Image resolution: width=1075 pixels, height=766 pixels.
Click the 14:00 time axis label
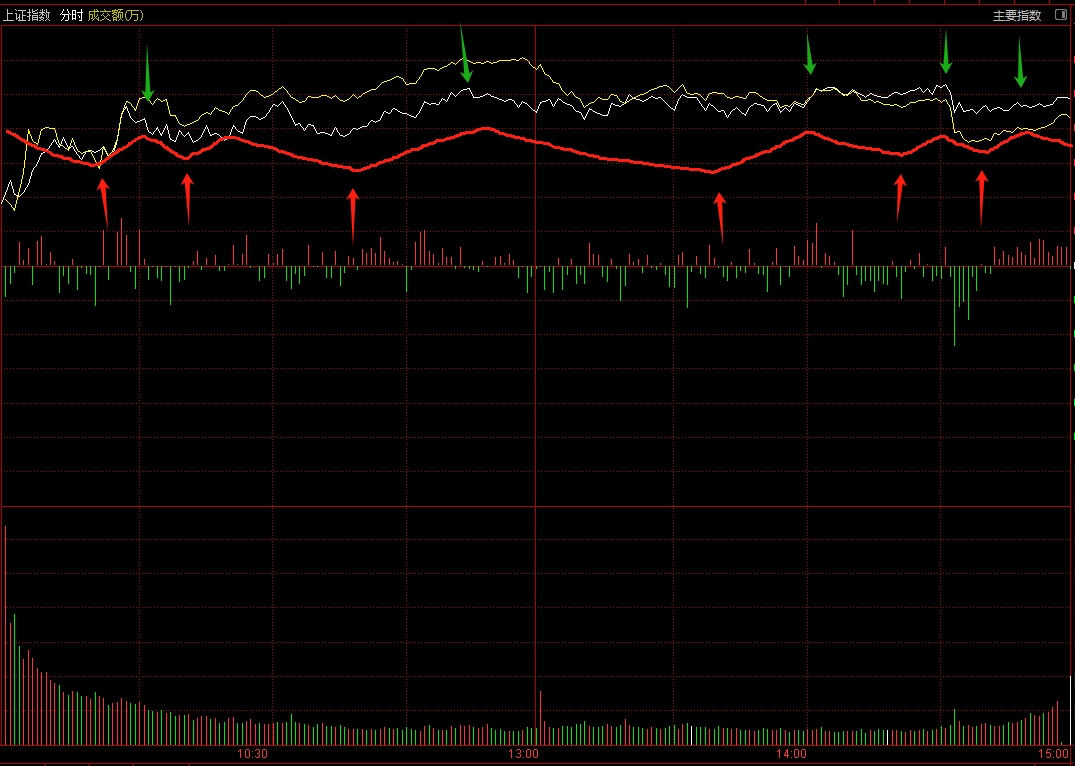point(792,754)
